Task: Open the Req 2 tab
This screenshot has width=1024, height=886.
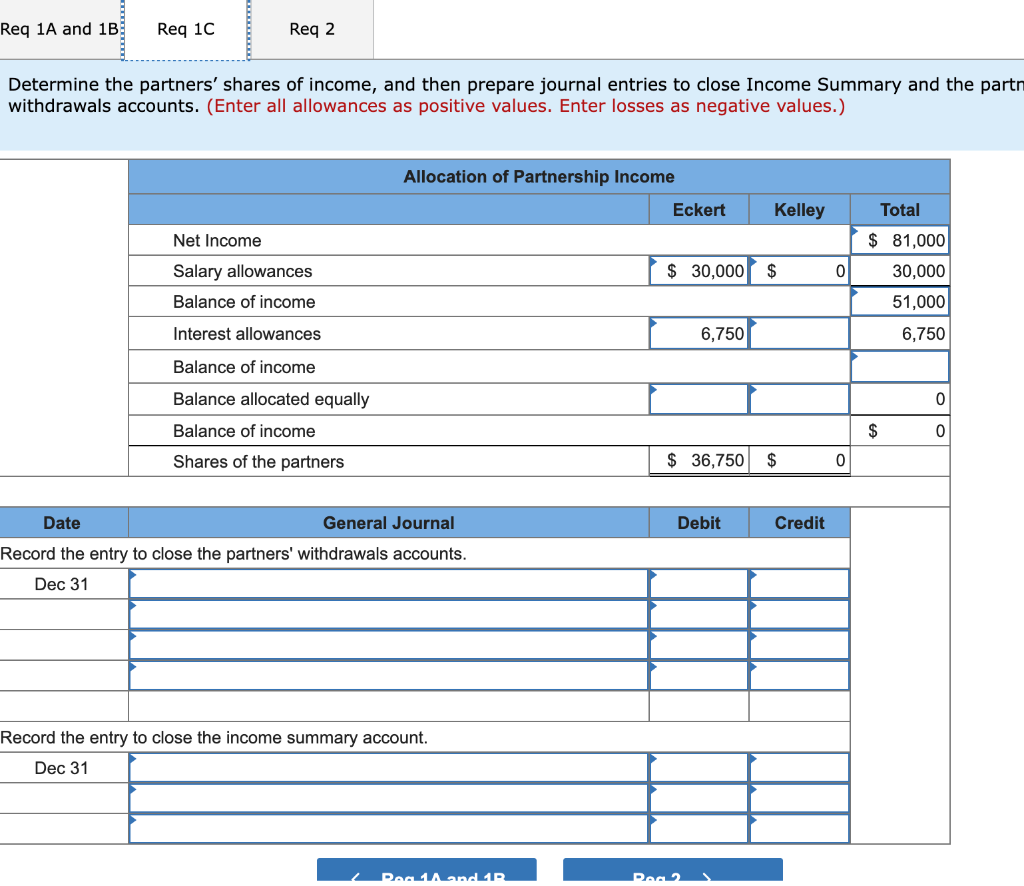Action: click(x=312, y=29)
